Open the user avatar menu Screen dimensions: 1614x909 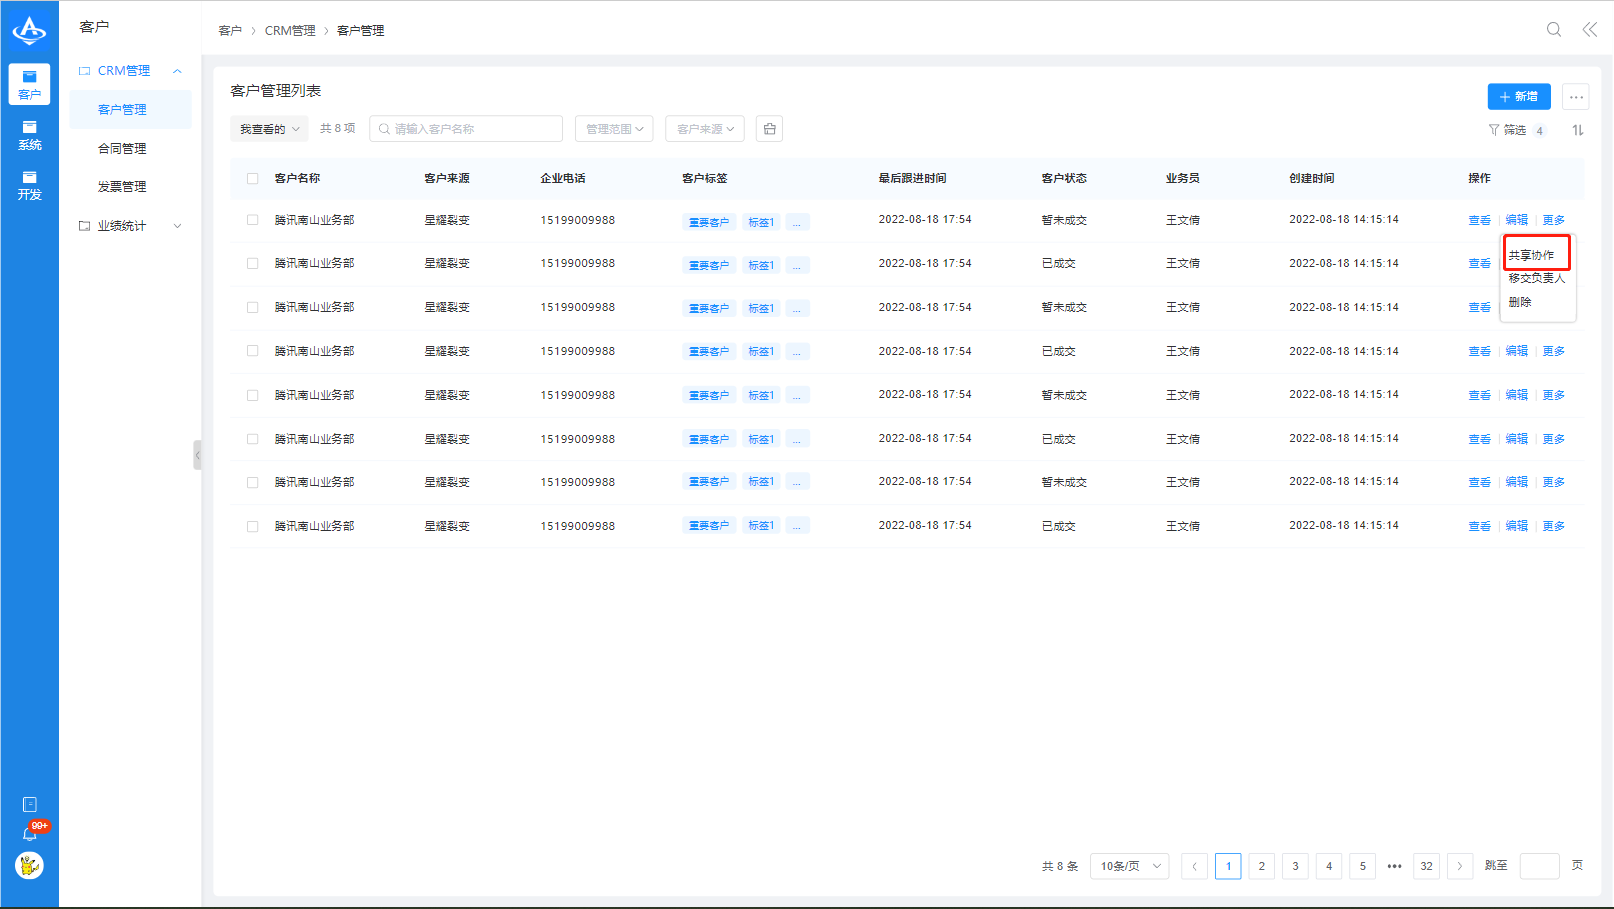point(30,865)
